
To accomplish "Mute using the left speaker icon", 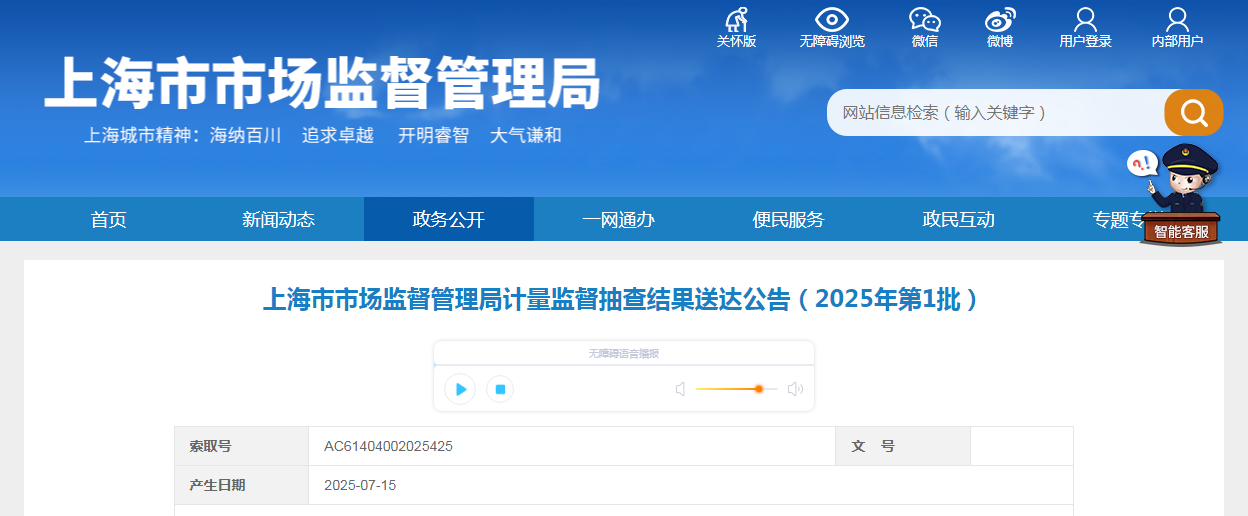I will [x=681, y=389].
